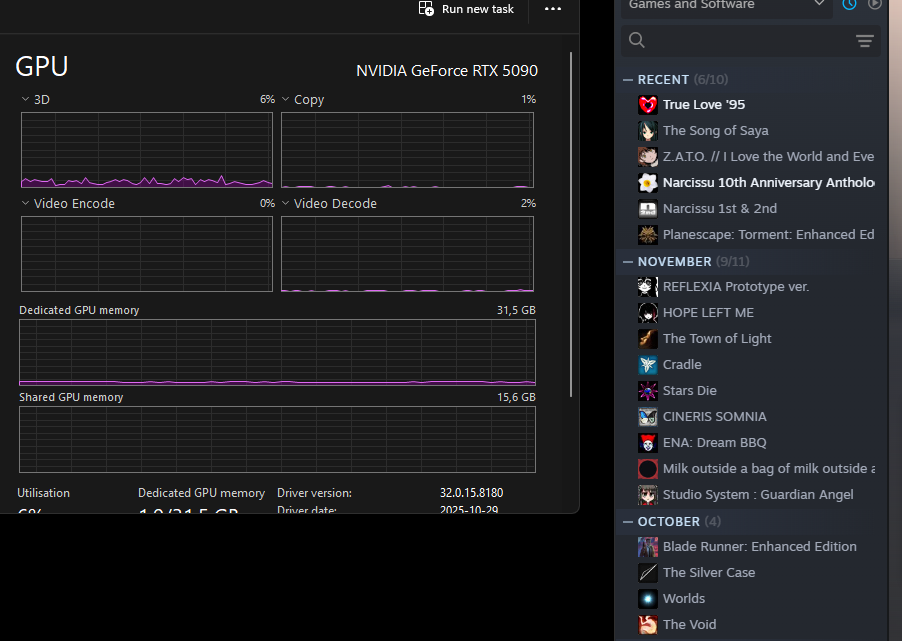Select The Town of Light entry
The height and width of the screenshot is (641, 902).
tap(717, 338)
